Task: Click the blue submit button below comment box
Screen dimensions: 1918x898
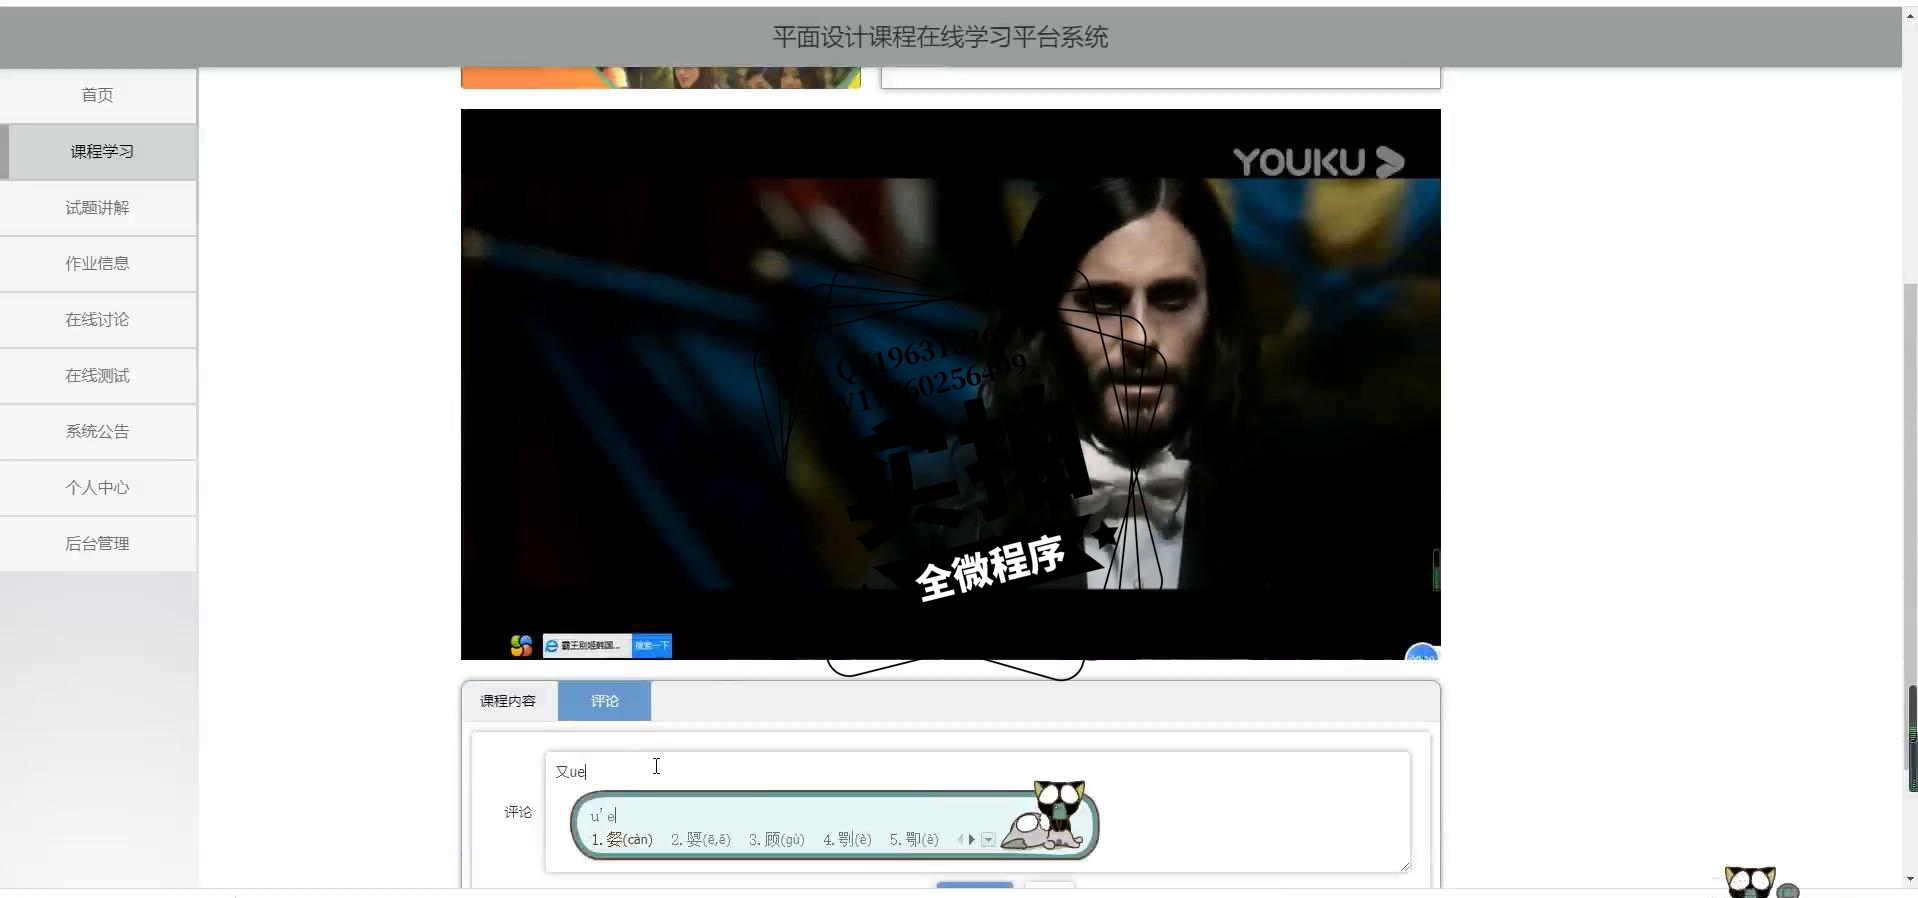Action: point(975,885)
